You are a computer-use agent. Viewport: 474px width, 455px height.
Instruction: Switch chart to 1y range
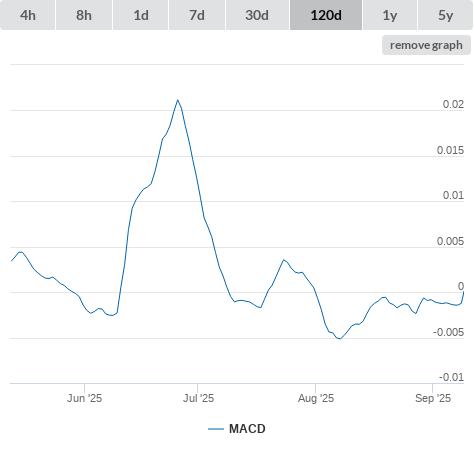tap(390, 15)
